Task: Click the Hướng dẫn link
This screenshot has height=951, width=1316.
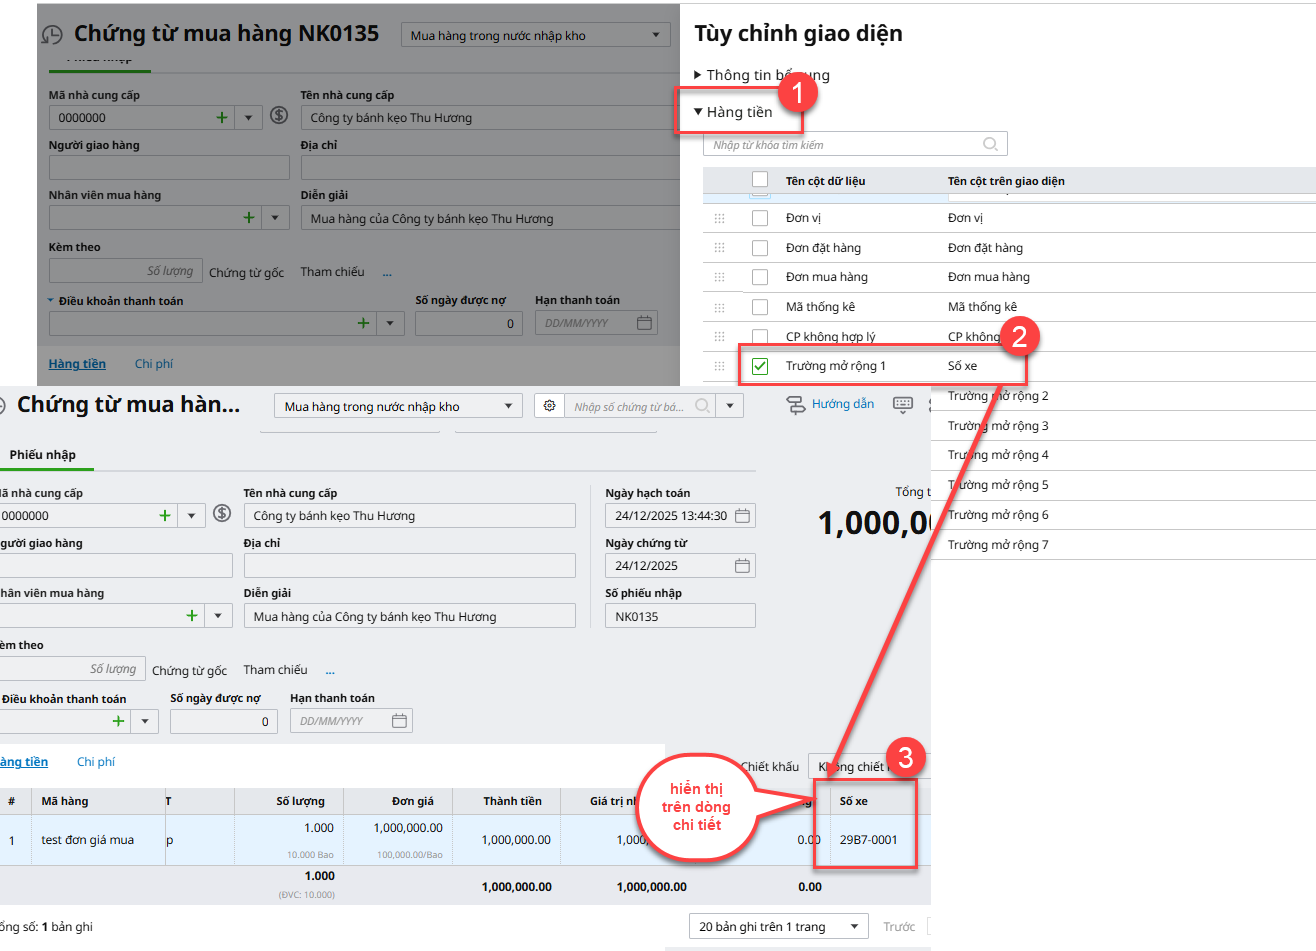Action: click(x=842, y=404)
